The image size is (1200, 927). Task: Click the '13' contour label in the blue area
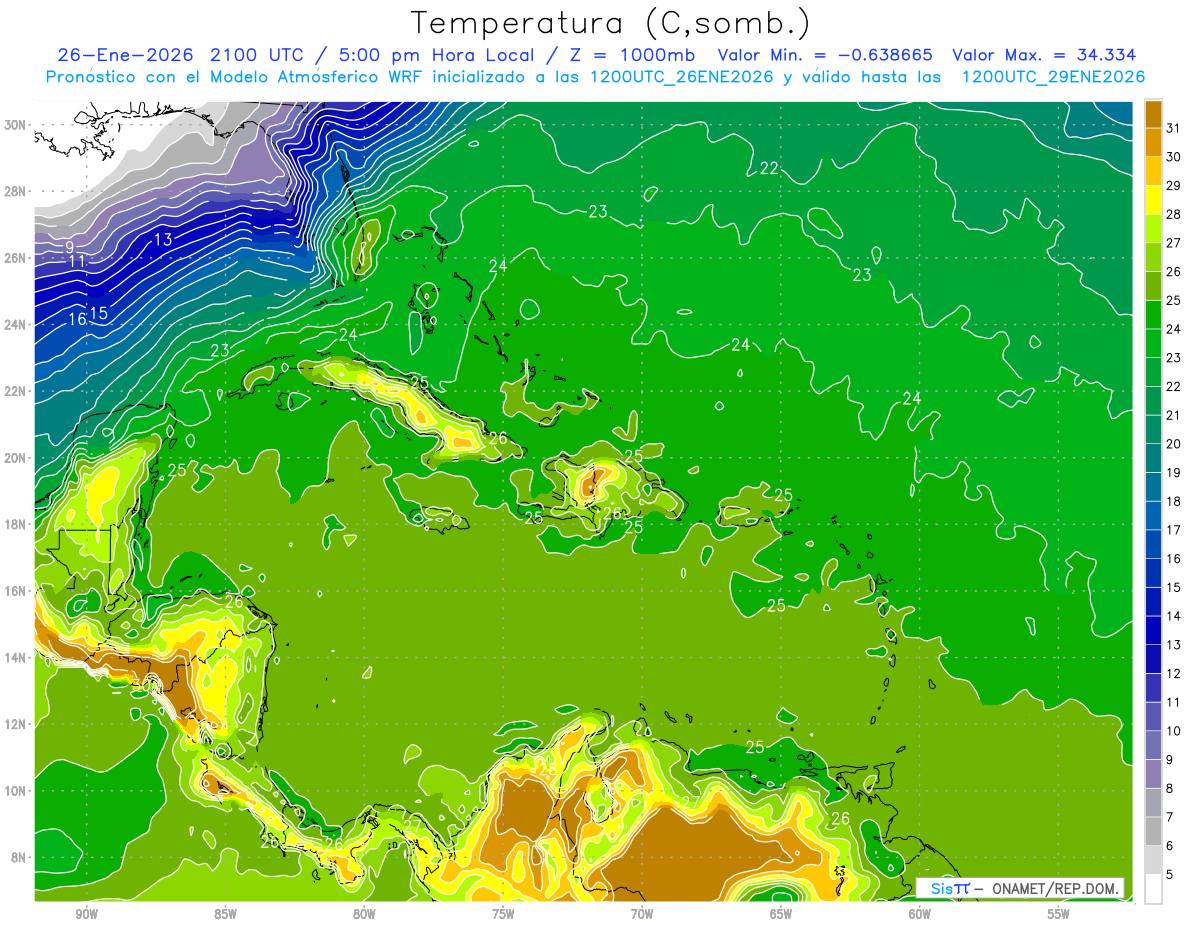(x=163, y=239)
